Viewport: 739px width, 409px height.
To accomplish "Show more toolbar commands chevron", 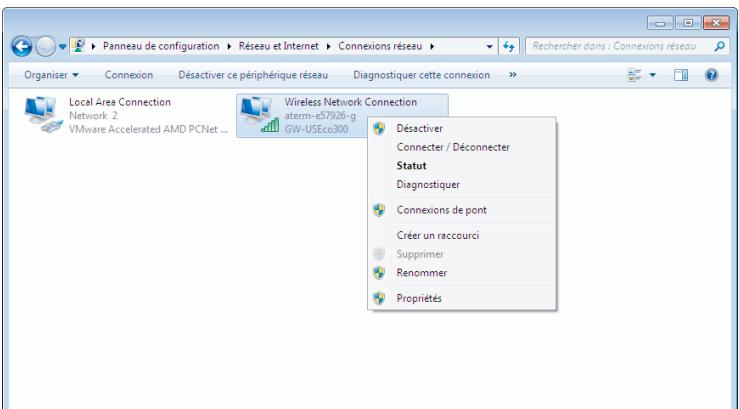I will point(513,75).
